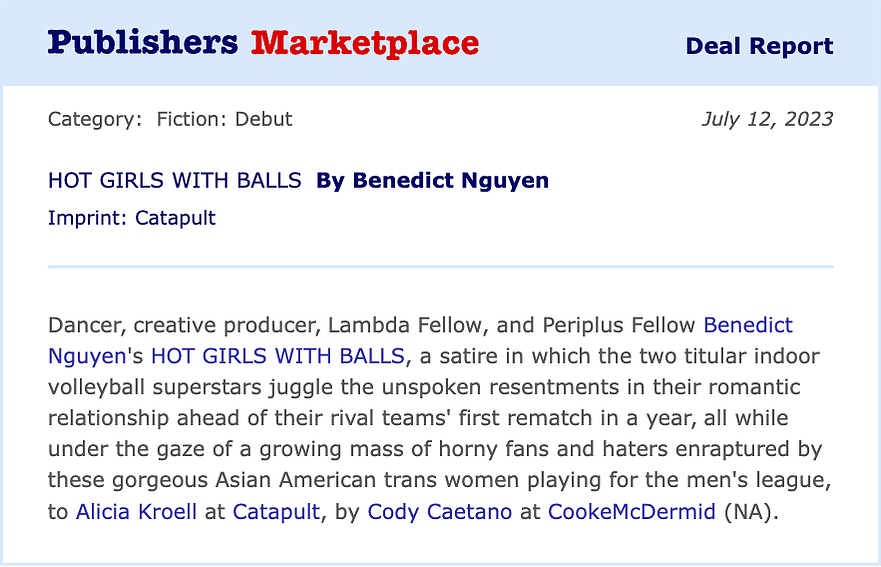Open the HOT GIRLS WITH BALLS title heading
This screenshot has width=881, height=567.
(x=175, y=180)
